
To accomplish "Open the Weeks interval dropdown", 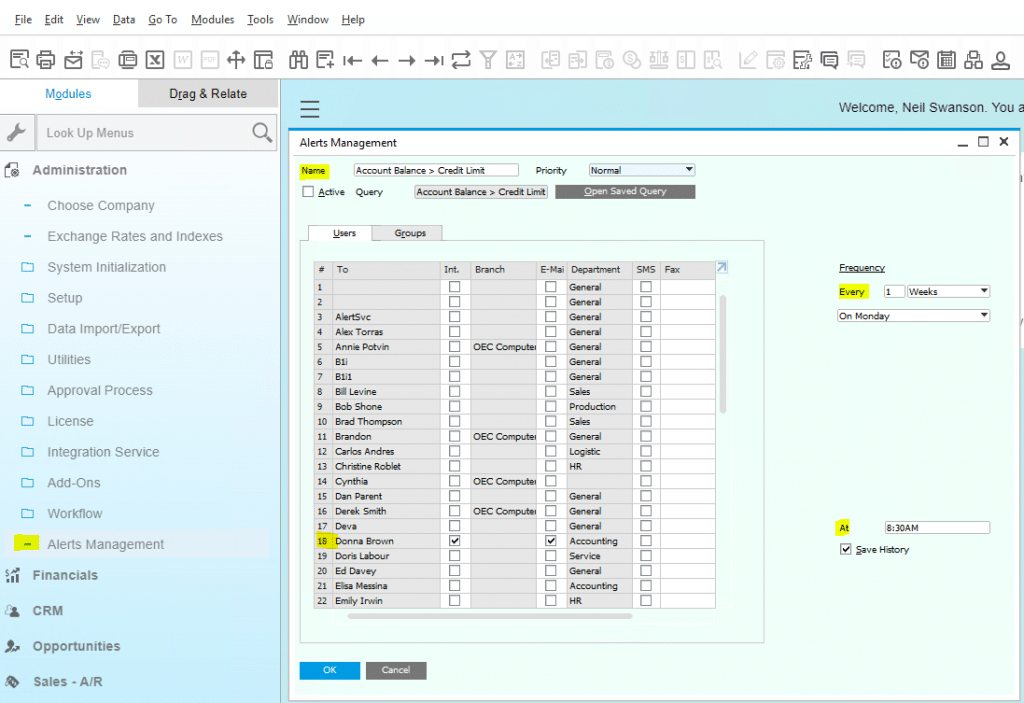I will (x=984, y=291).
